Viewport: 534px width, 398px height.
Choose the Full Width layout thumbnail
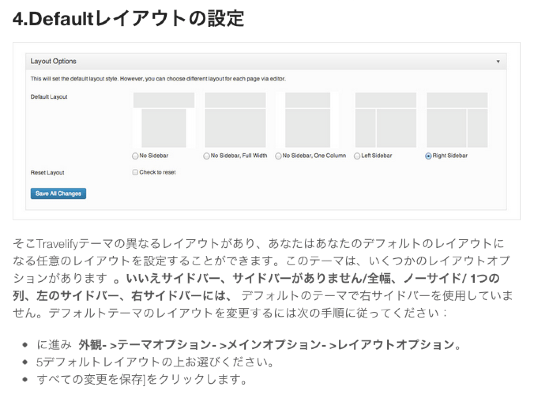pos(235,120)
